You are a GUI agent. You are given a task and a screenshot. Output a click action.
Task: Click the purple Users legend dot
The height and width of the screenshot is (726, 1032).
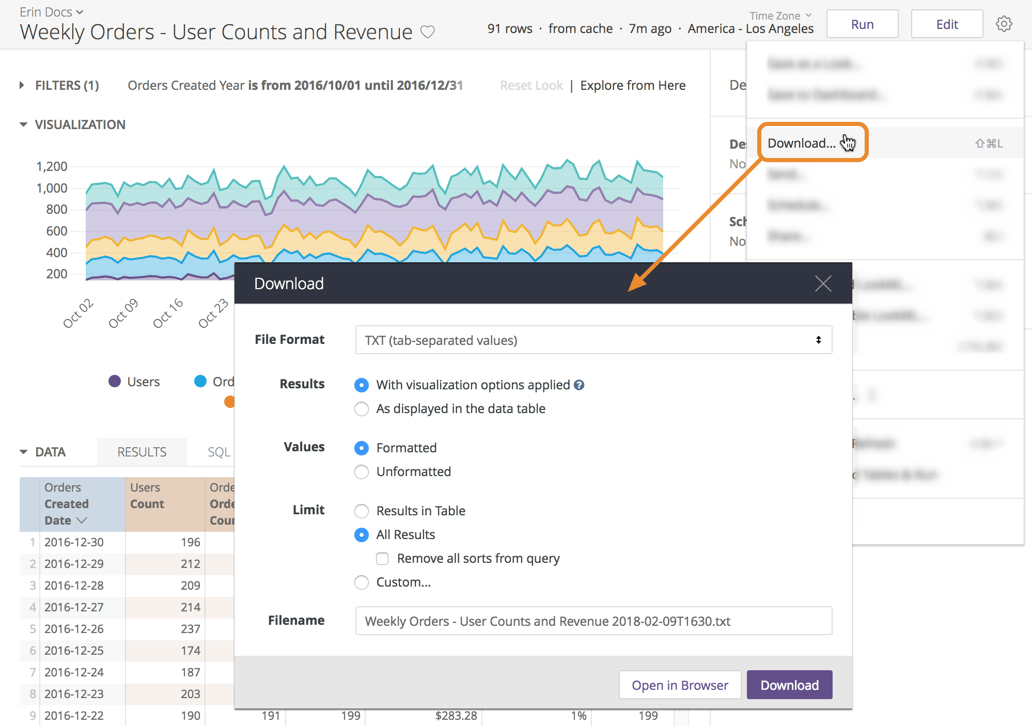[x=115, y=381]
